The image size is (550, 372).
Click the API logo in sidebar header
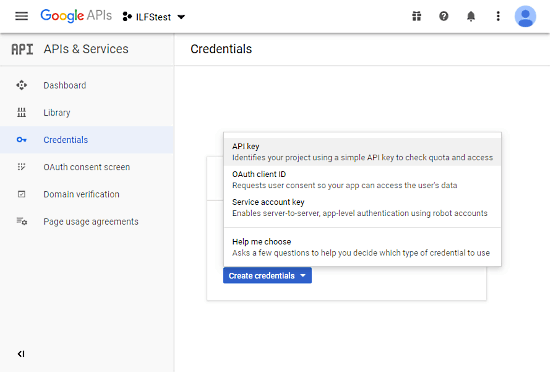[x=22, y=49]
